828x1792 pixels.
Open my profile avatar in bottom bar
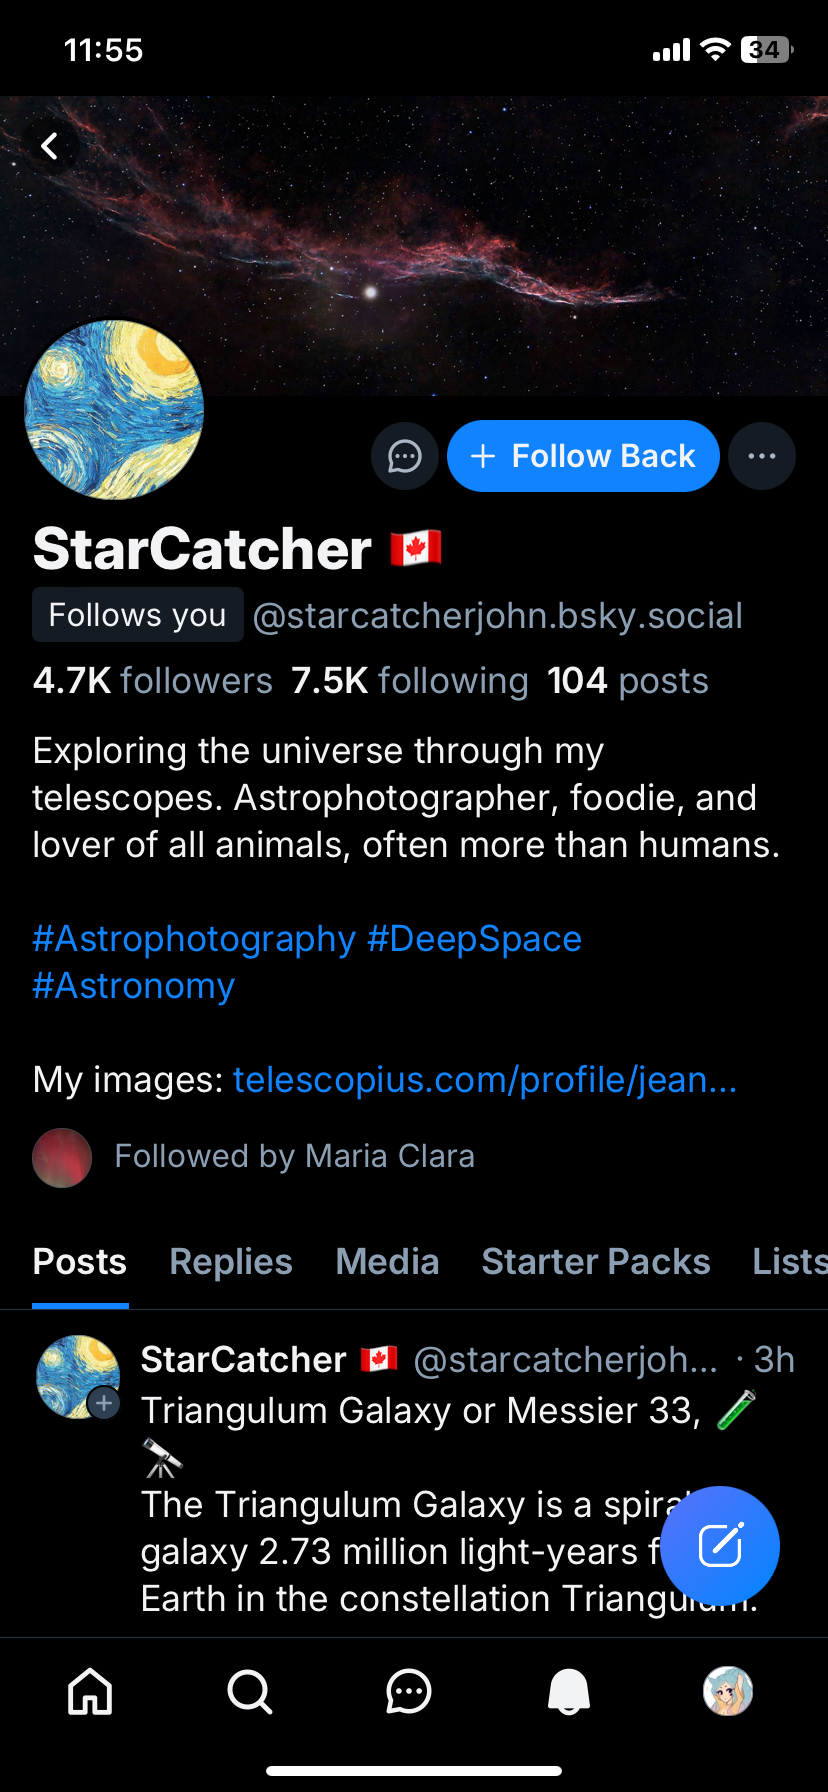(727, 1692)
